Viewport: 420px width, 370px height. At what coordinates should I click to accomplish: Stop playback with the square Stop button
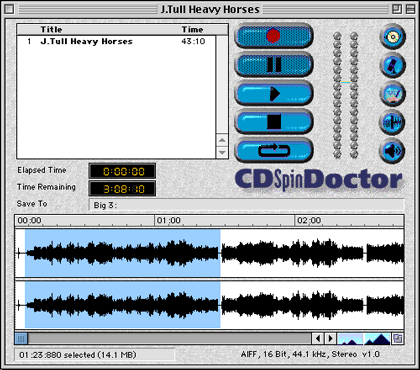(x=273, y=122)
